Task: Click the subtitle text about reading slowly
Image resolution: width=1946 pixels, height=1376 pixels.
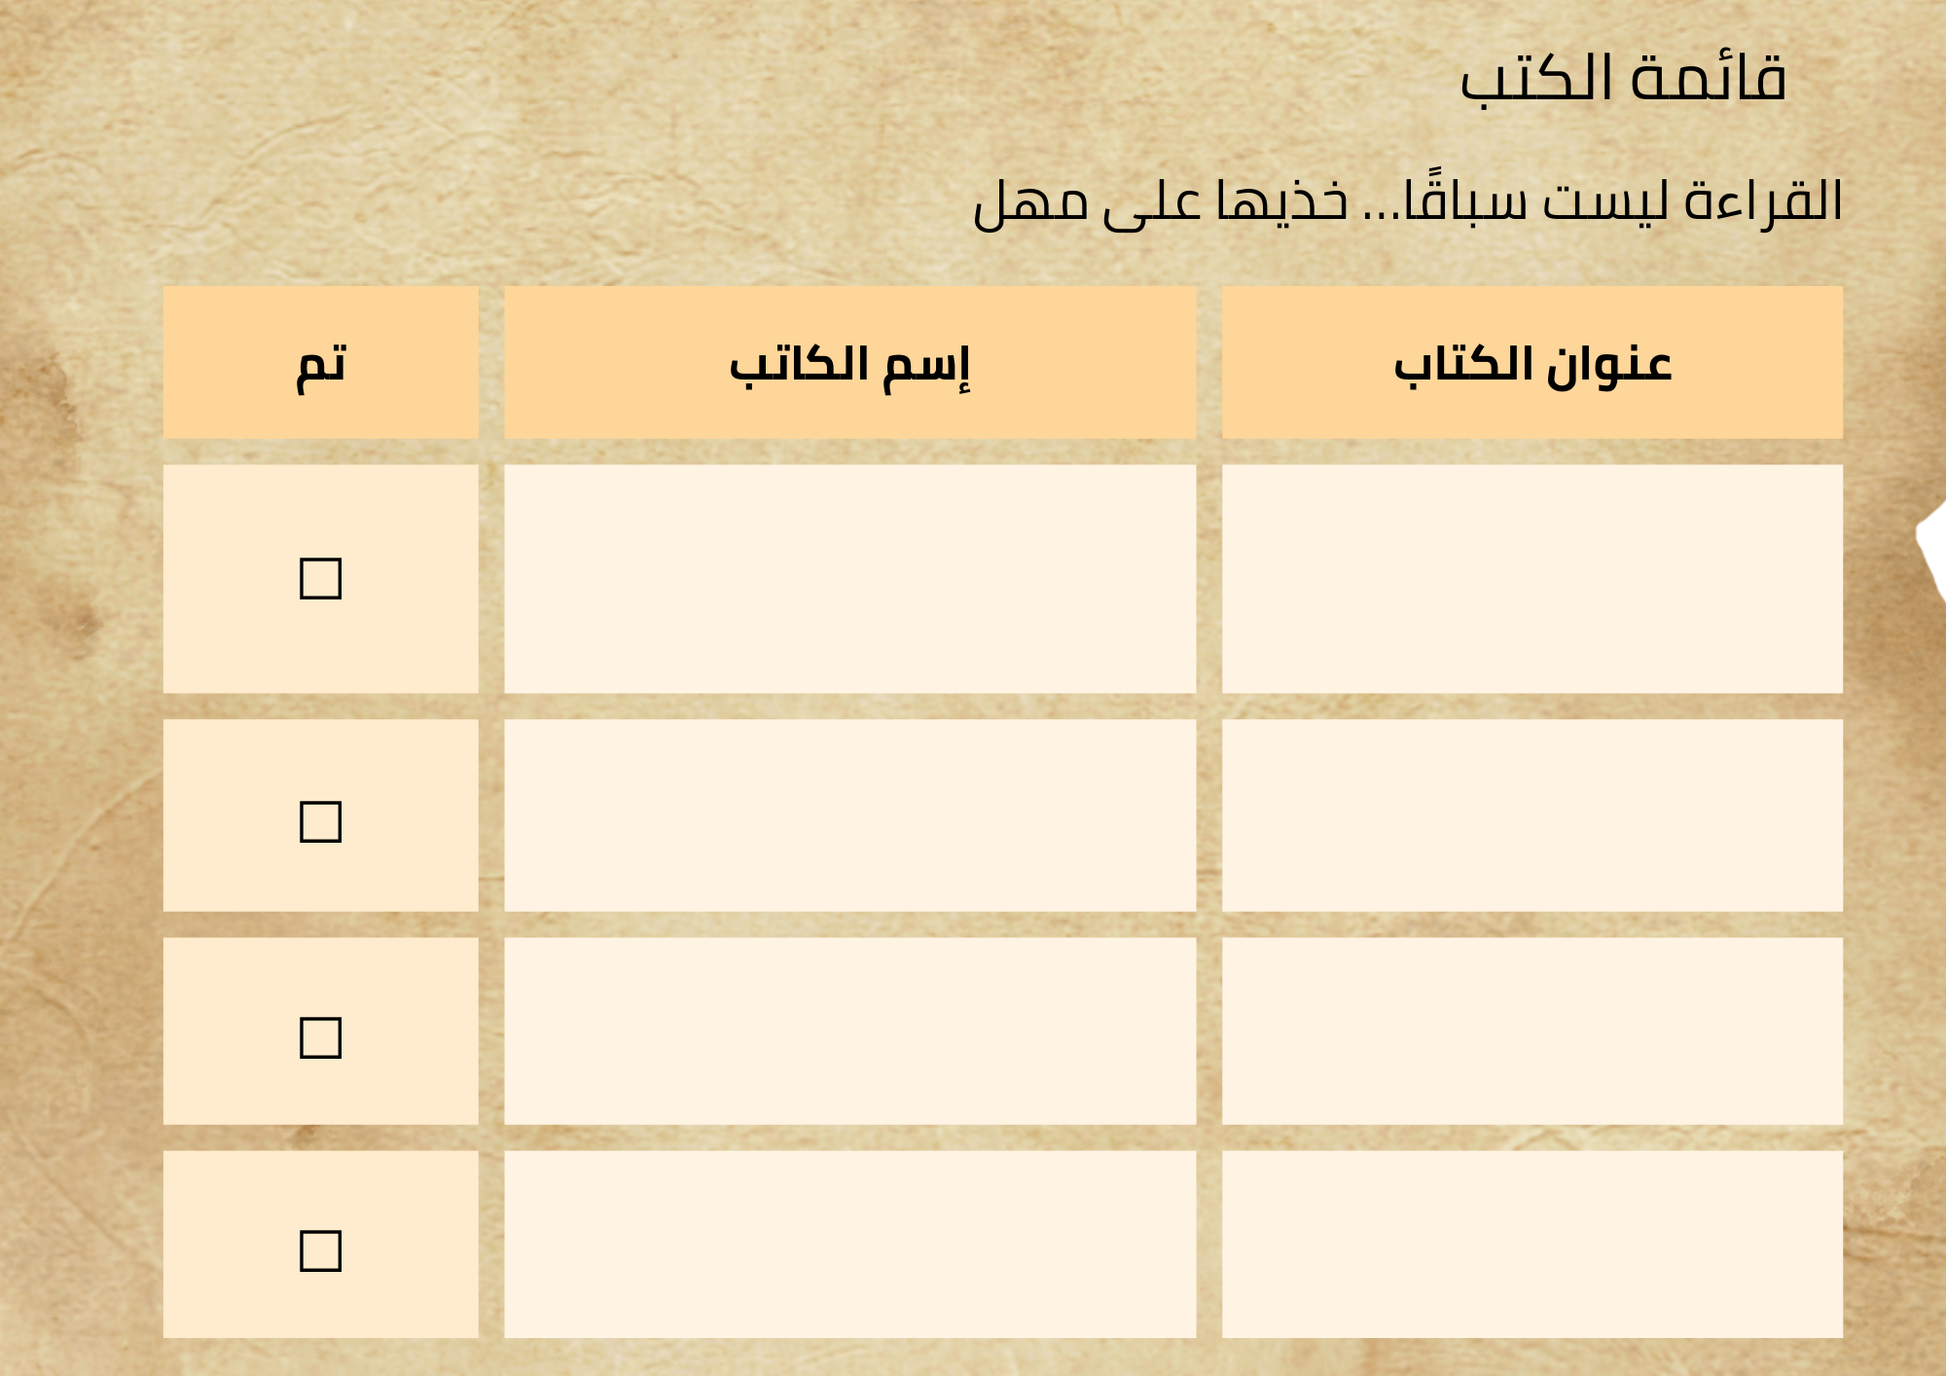Action: 1407,201
